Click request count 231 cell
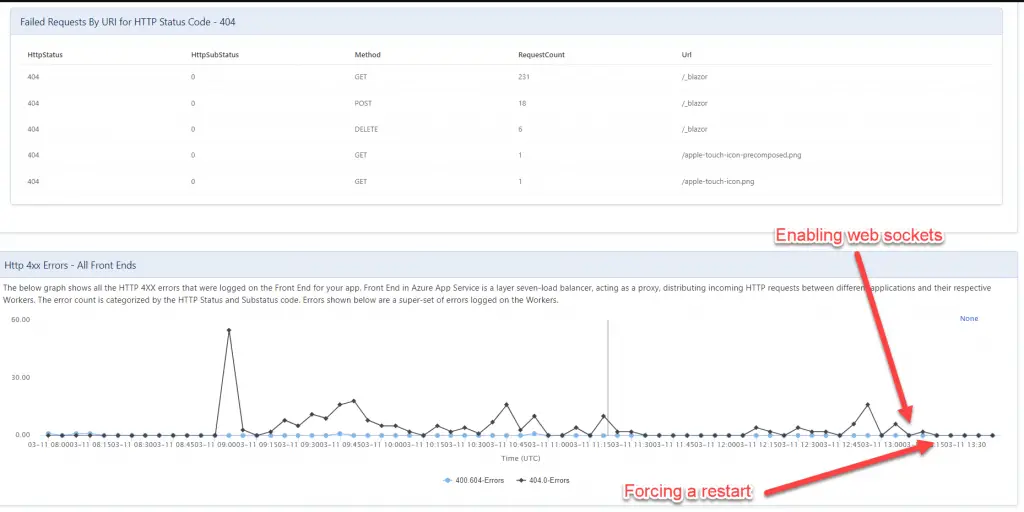 point(523,77)
